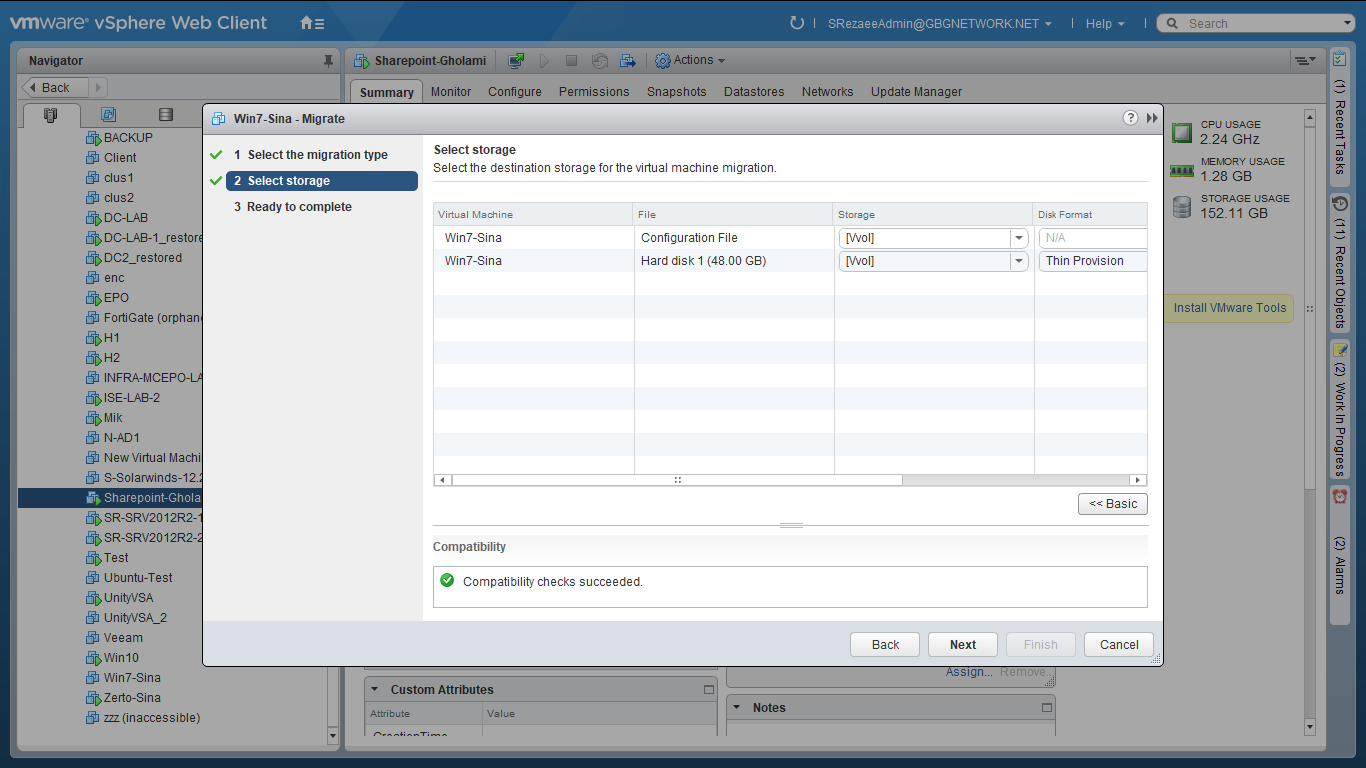
Task: Pin the Navigator panel
Action: point(328,61)
